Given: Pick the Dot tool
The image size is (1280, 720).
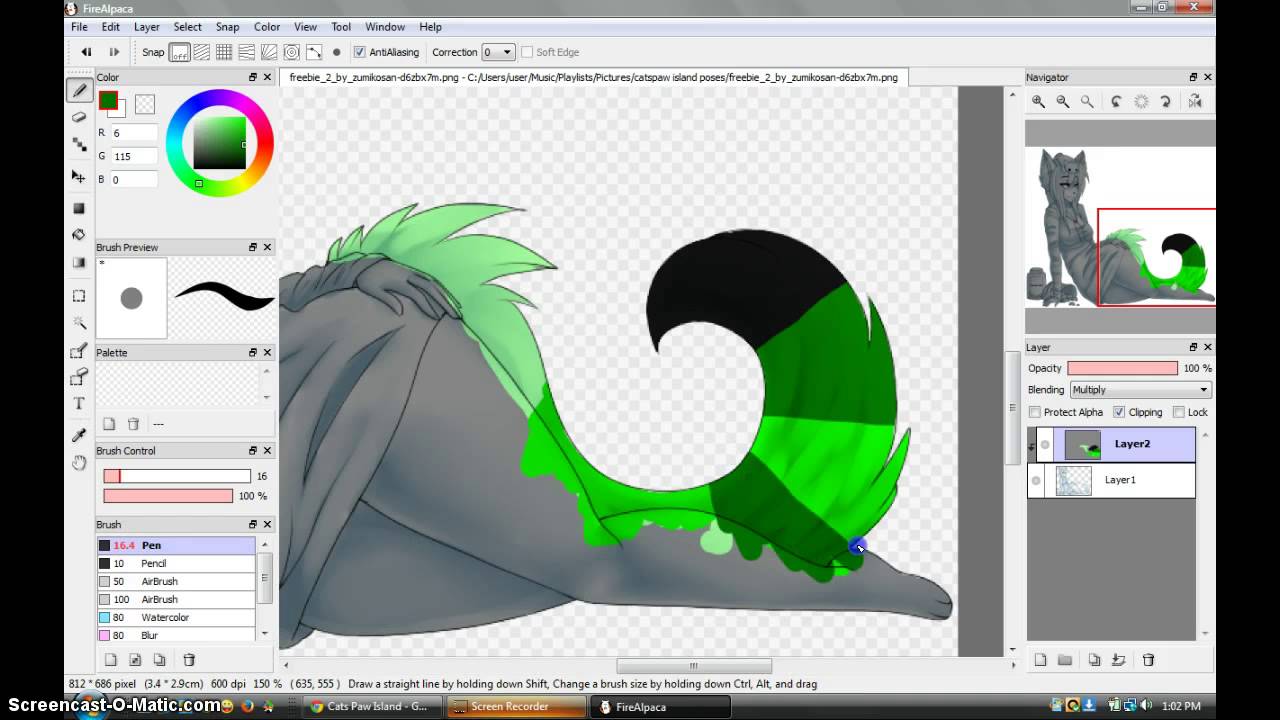Looking at the screenshot, I should point(79,145).
